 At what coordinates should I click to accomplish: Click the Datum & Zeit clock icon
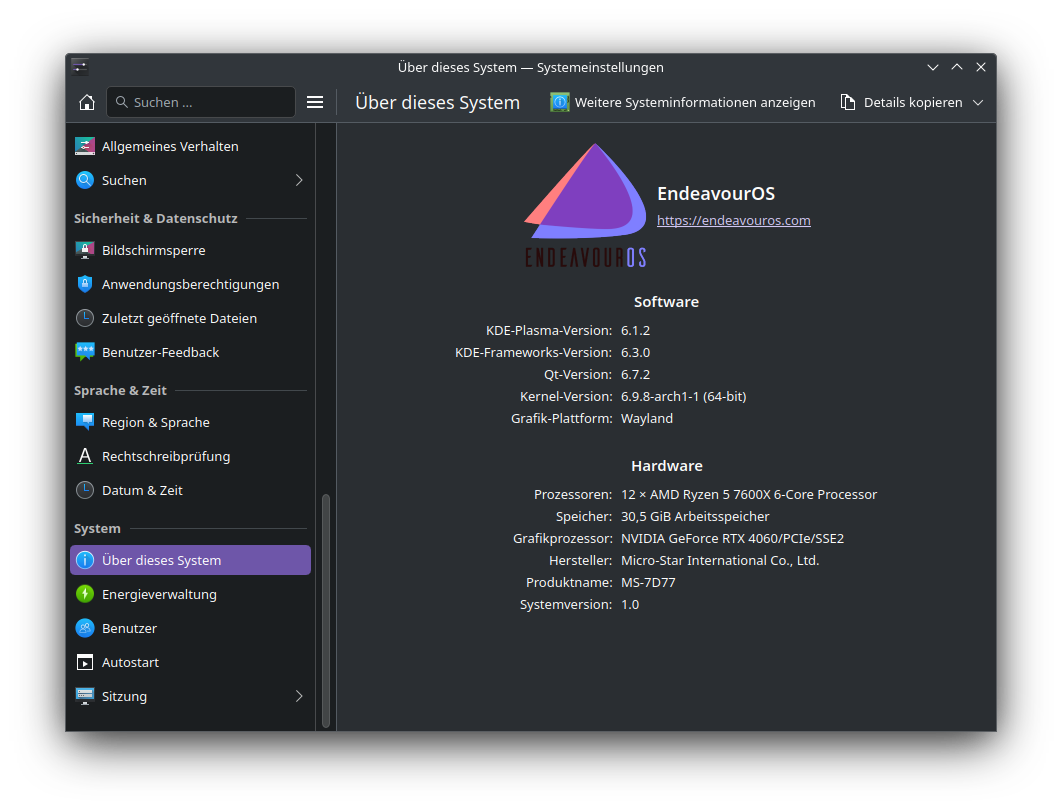[85, 490]
